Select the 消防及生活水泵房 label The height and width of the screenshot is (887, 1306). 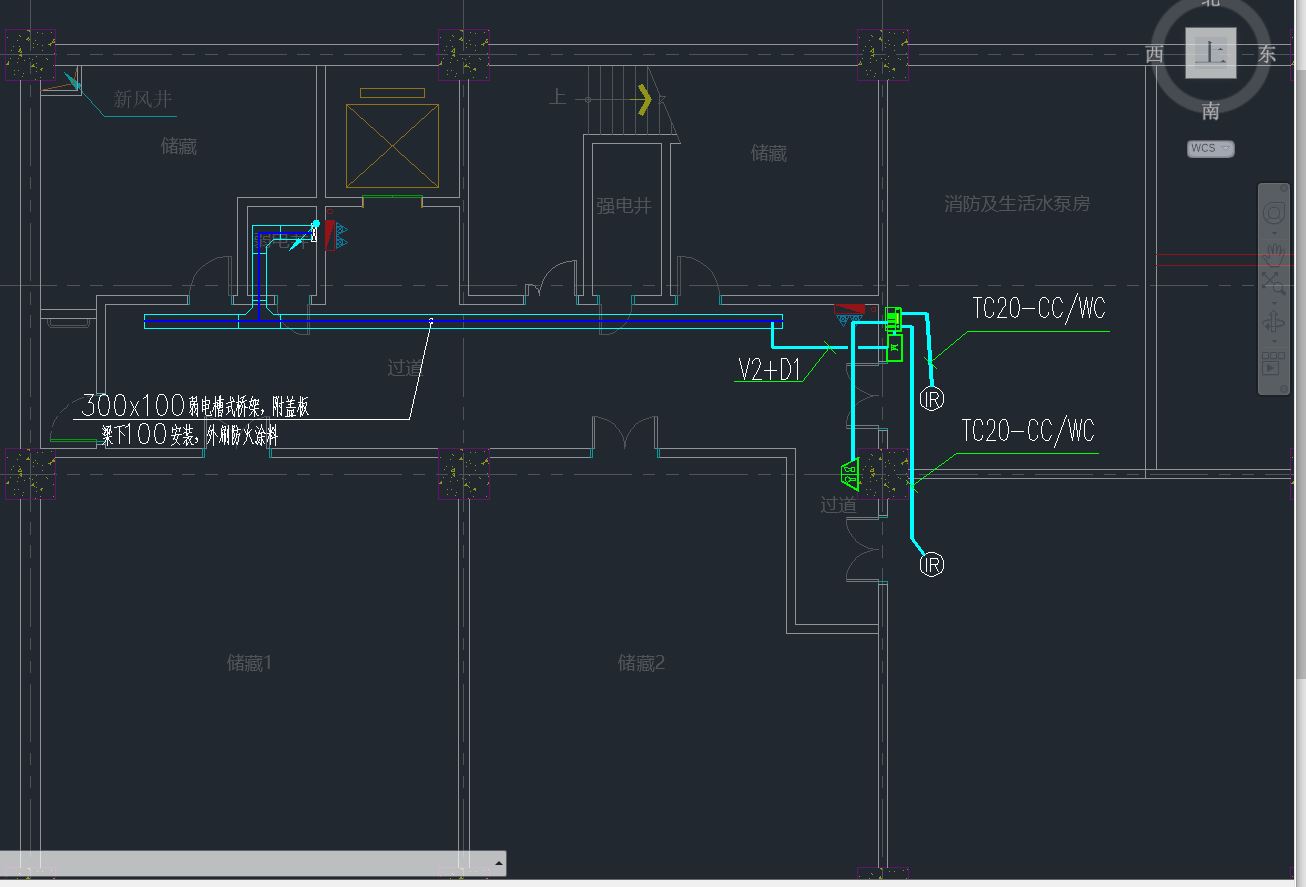(x=1017, y=204)
